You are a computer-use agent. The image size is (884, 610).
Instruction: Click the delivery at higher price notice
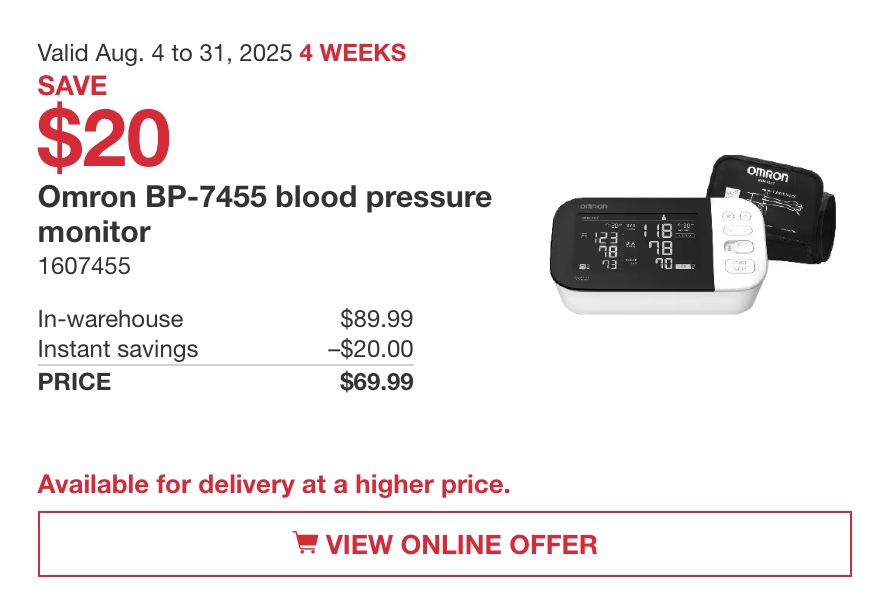(x=274, y=485)
